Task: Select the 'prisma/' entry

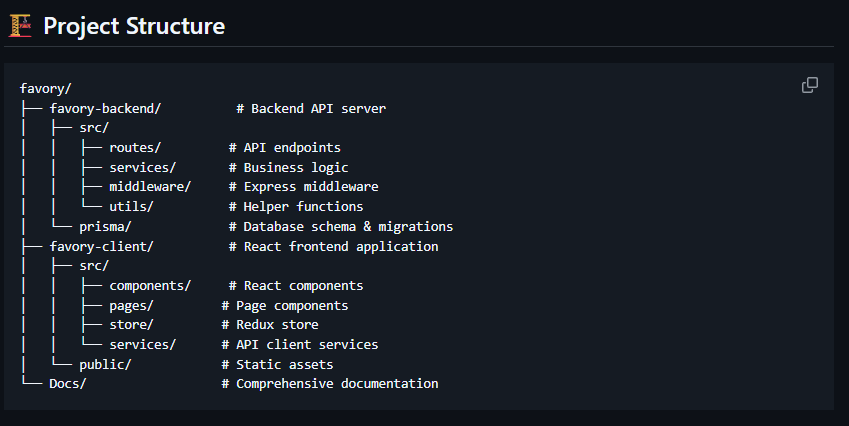Action: click(x=105, y=226)
